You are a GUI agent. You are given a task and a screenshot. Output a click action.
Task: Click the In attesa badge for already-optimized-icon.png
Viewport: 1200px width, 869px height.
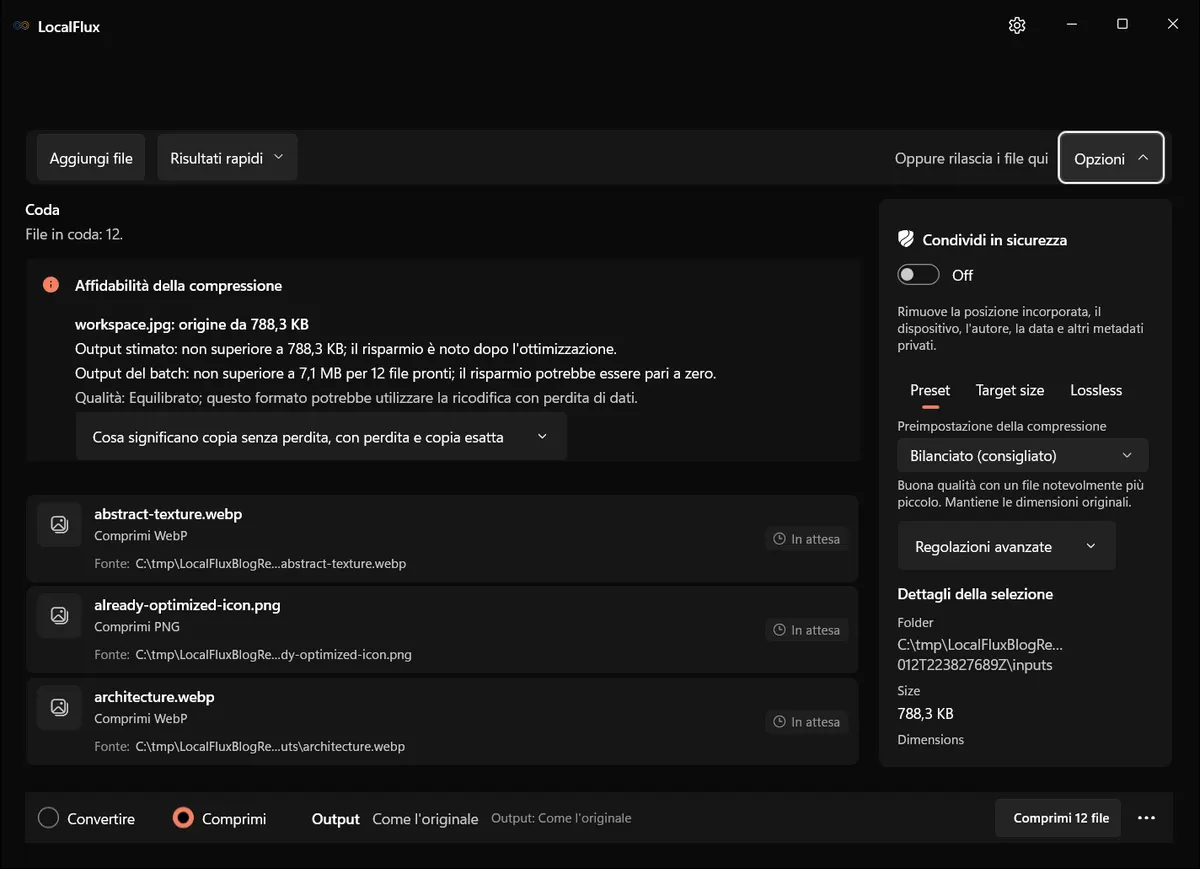(807, 630)
